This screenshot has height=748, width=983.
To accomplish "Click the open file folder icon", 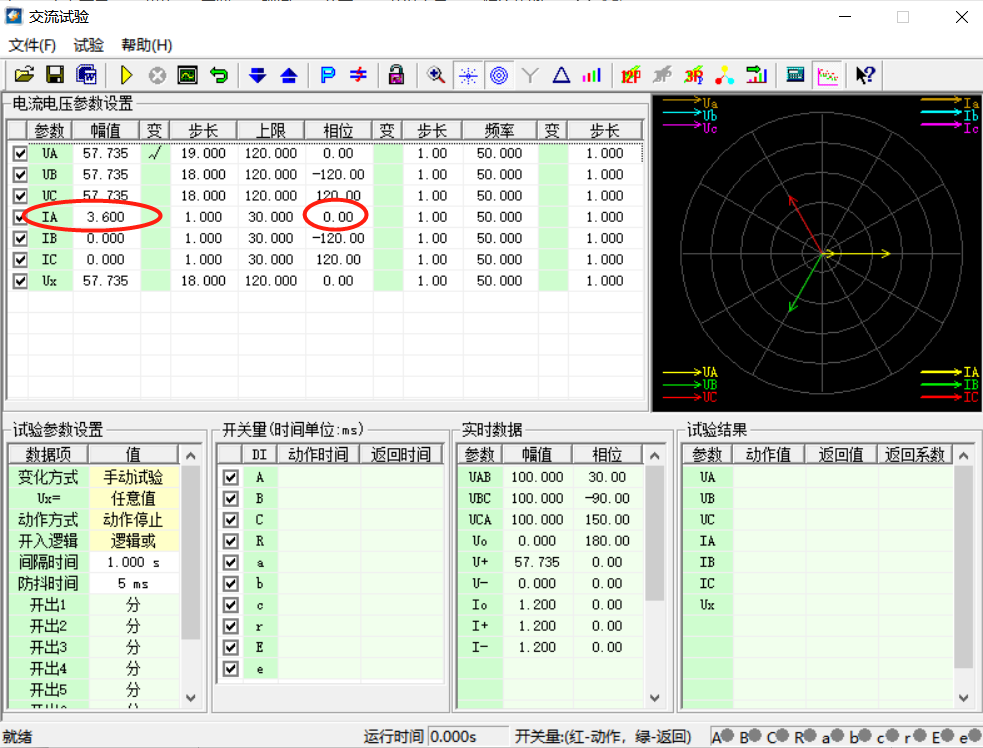I will tap(24, 75).
